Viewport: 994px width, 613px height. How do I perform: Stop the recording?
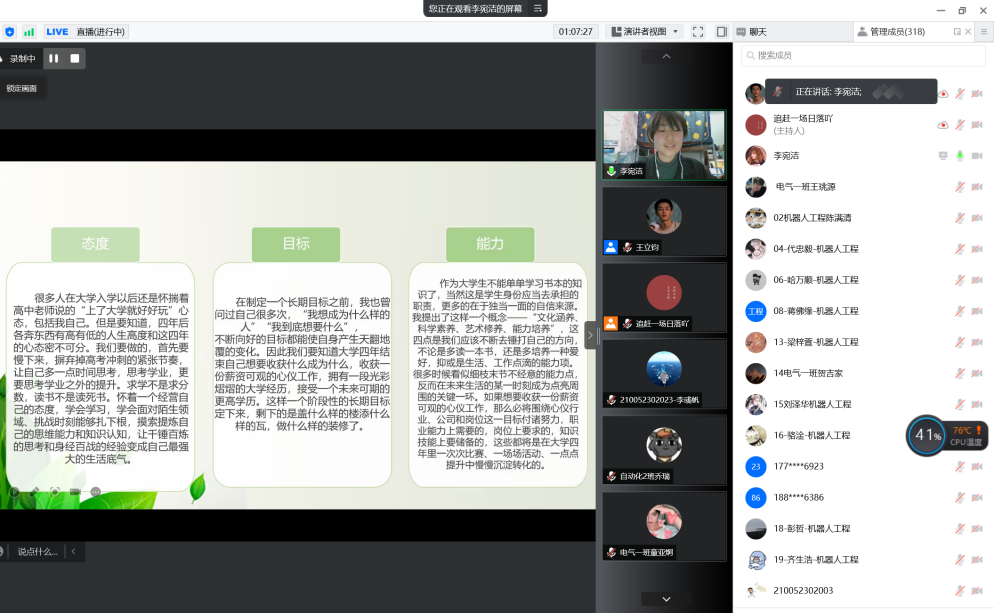[x=75, y=59]
